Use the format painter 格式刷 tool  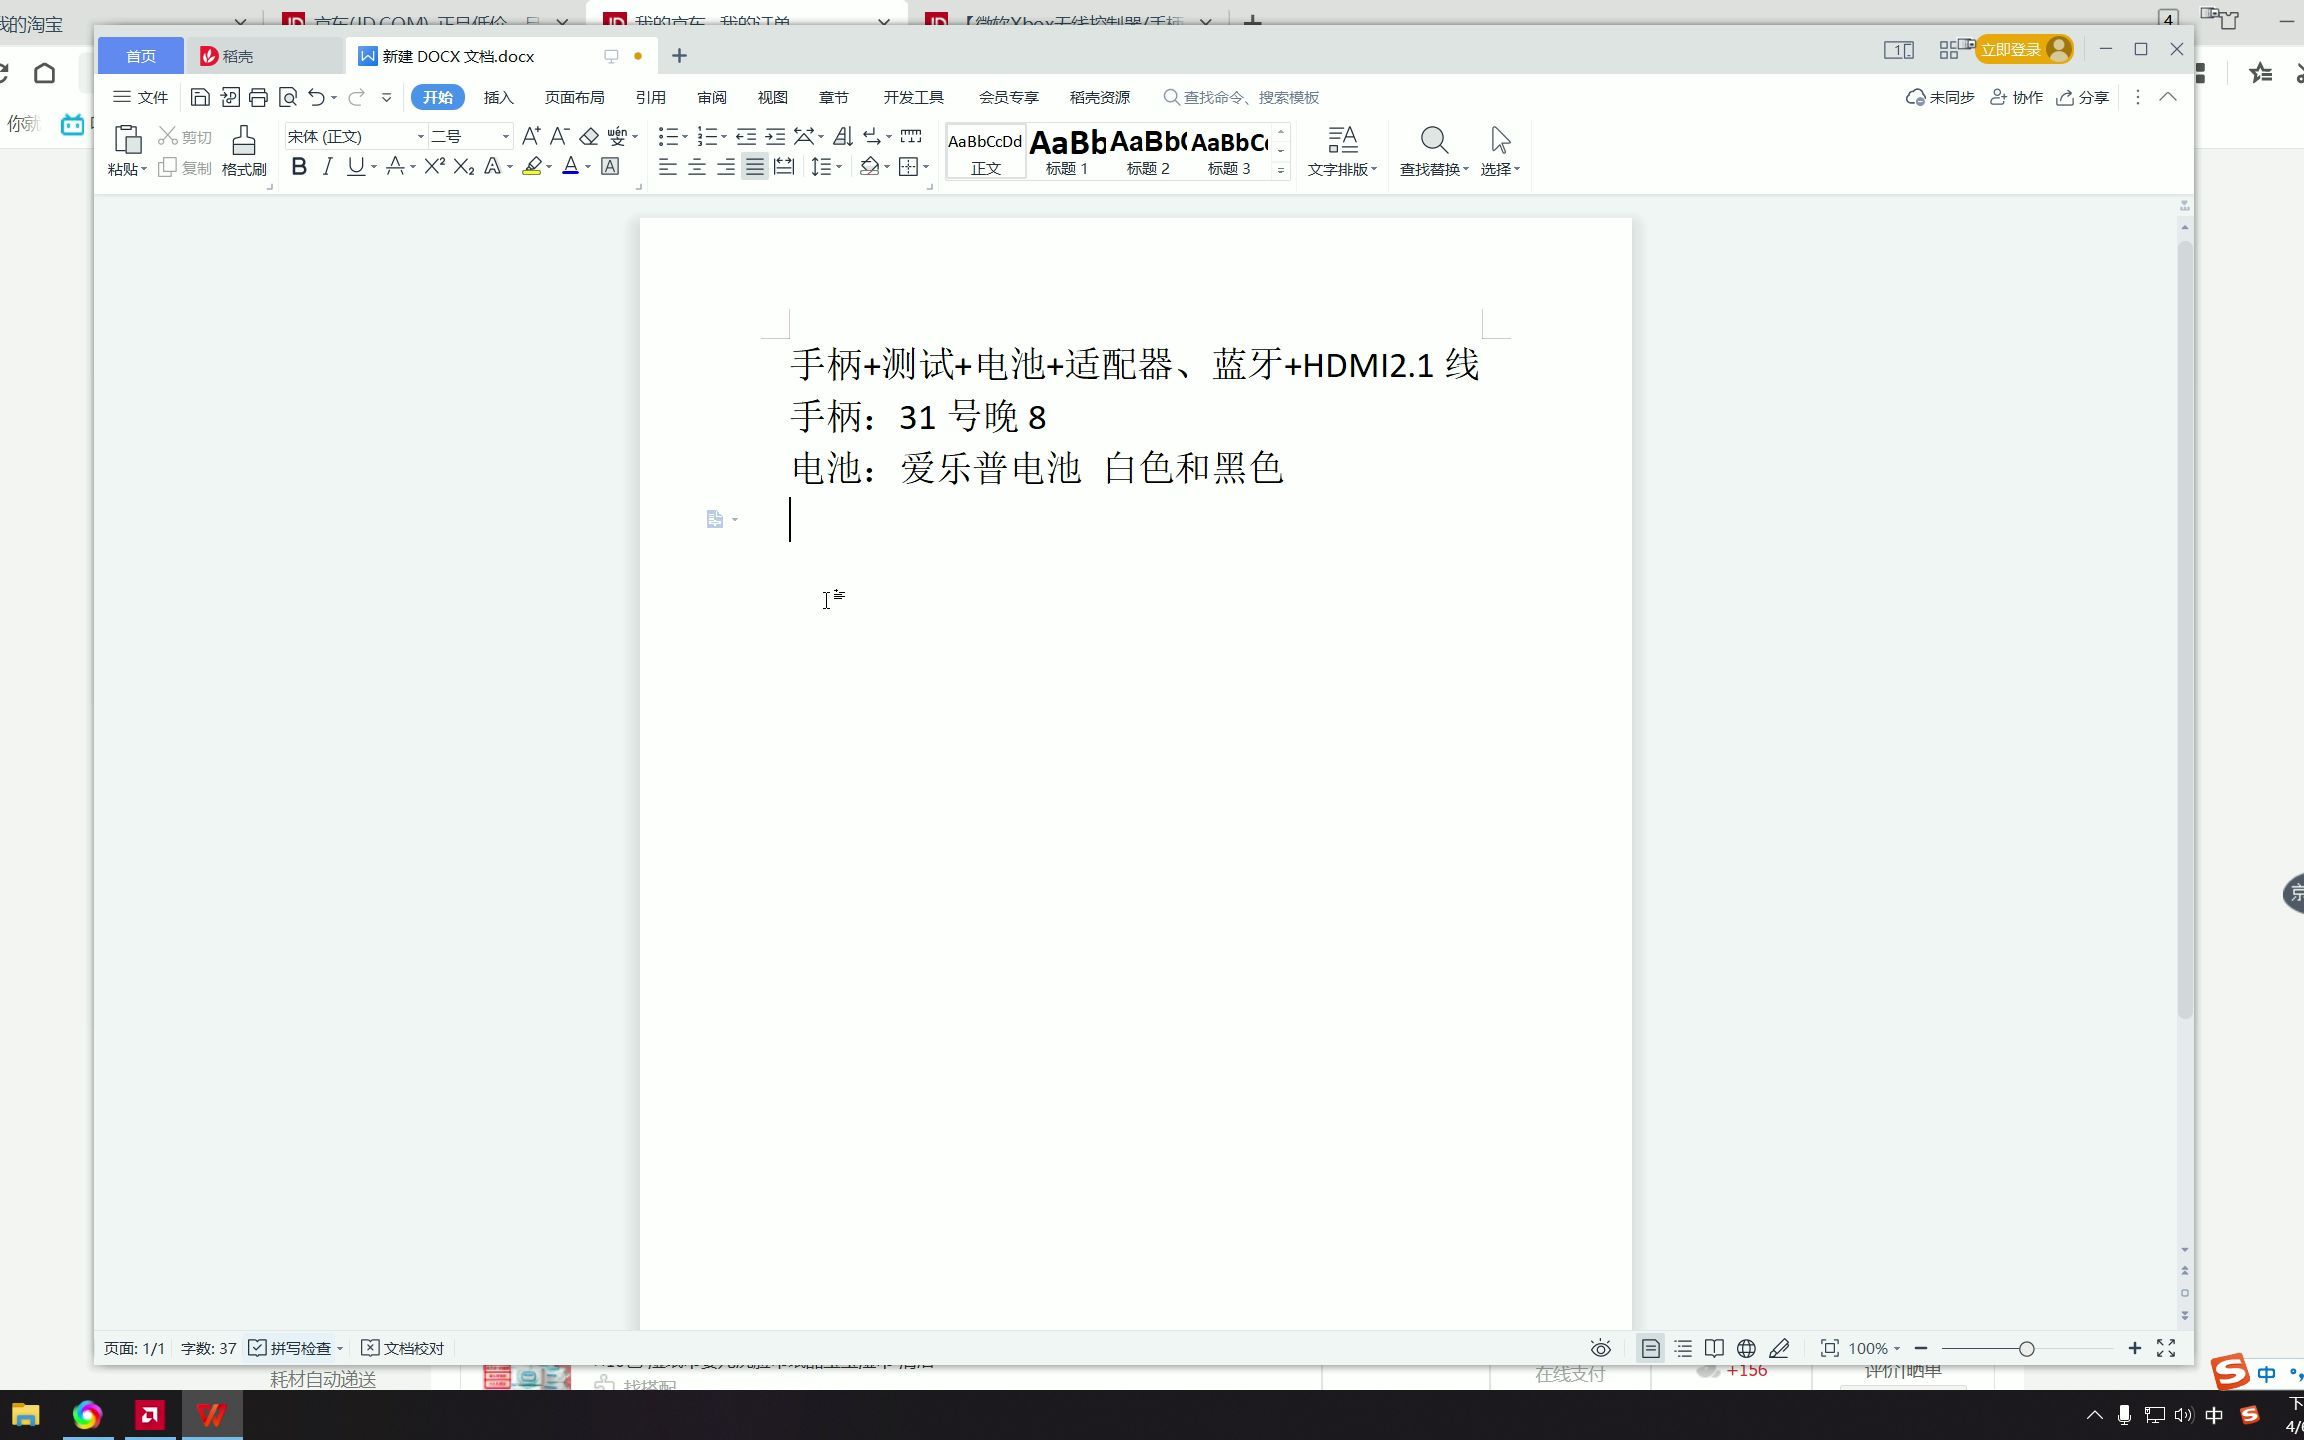242,150
